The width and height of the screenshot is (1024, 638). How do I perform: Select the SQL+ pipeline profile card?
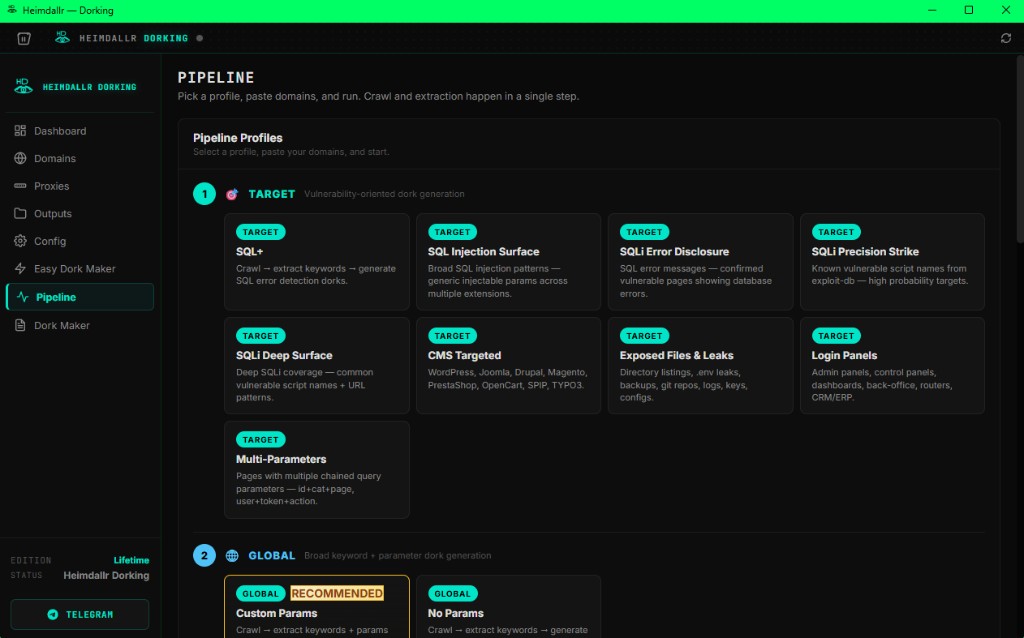point(317,262)
